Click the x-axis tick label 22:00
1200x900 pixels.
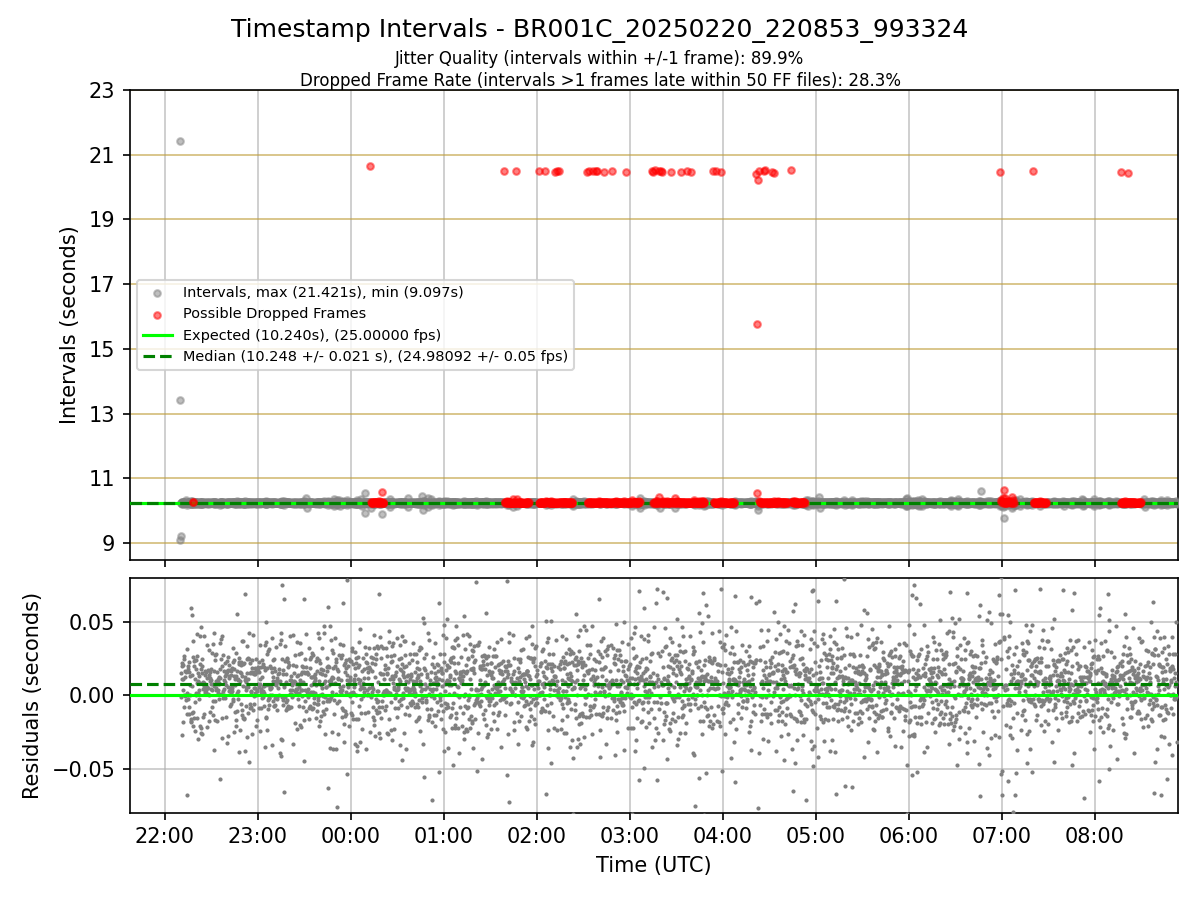(x=165, y=834)
